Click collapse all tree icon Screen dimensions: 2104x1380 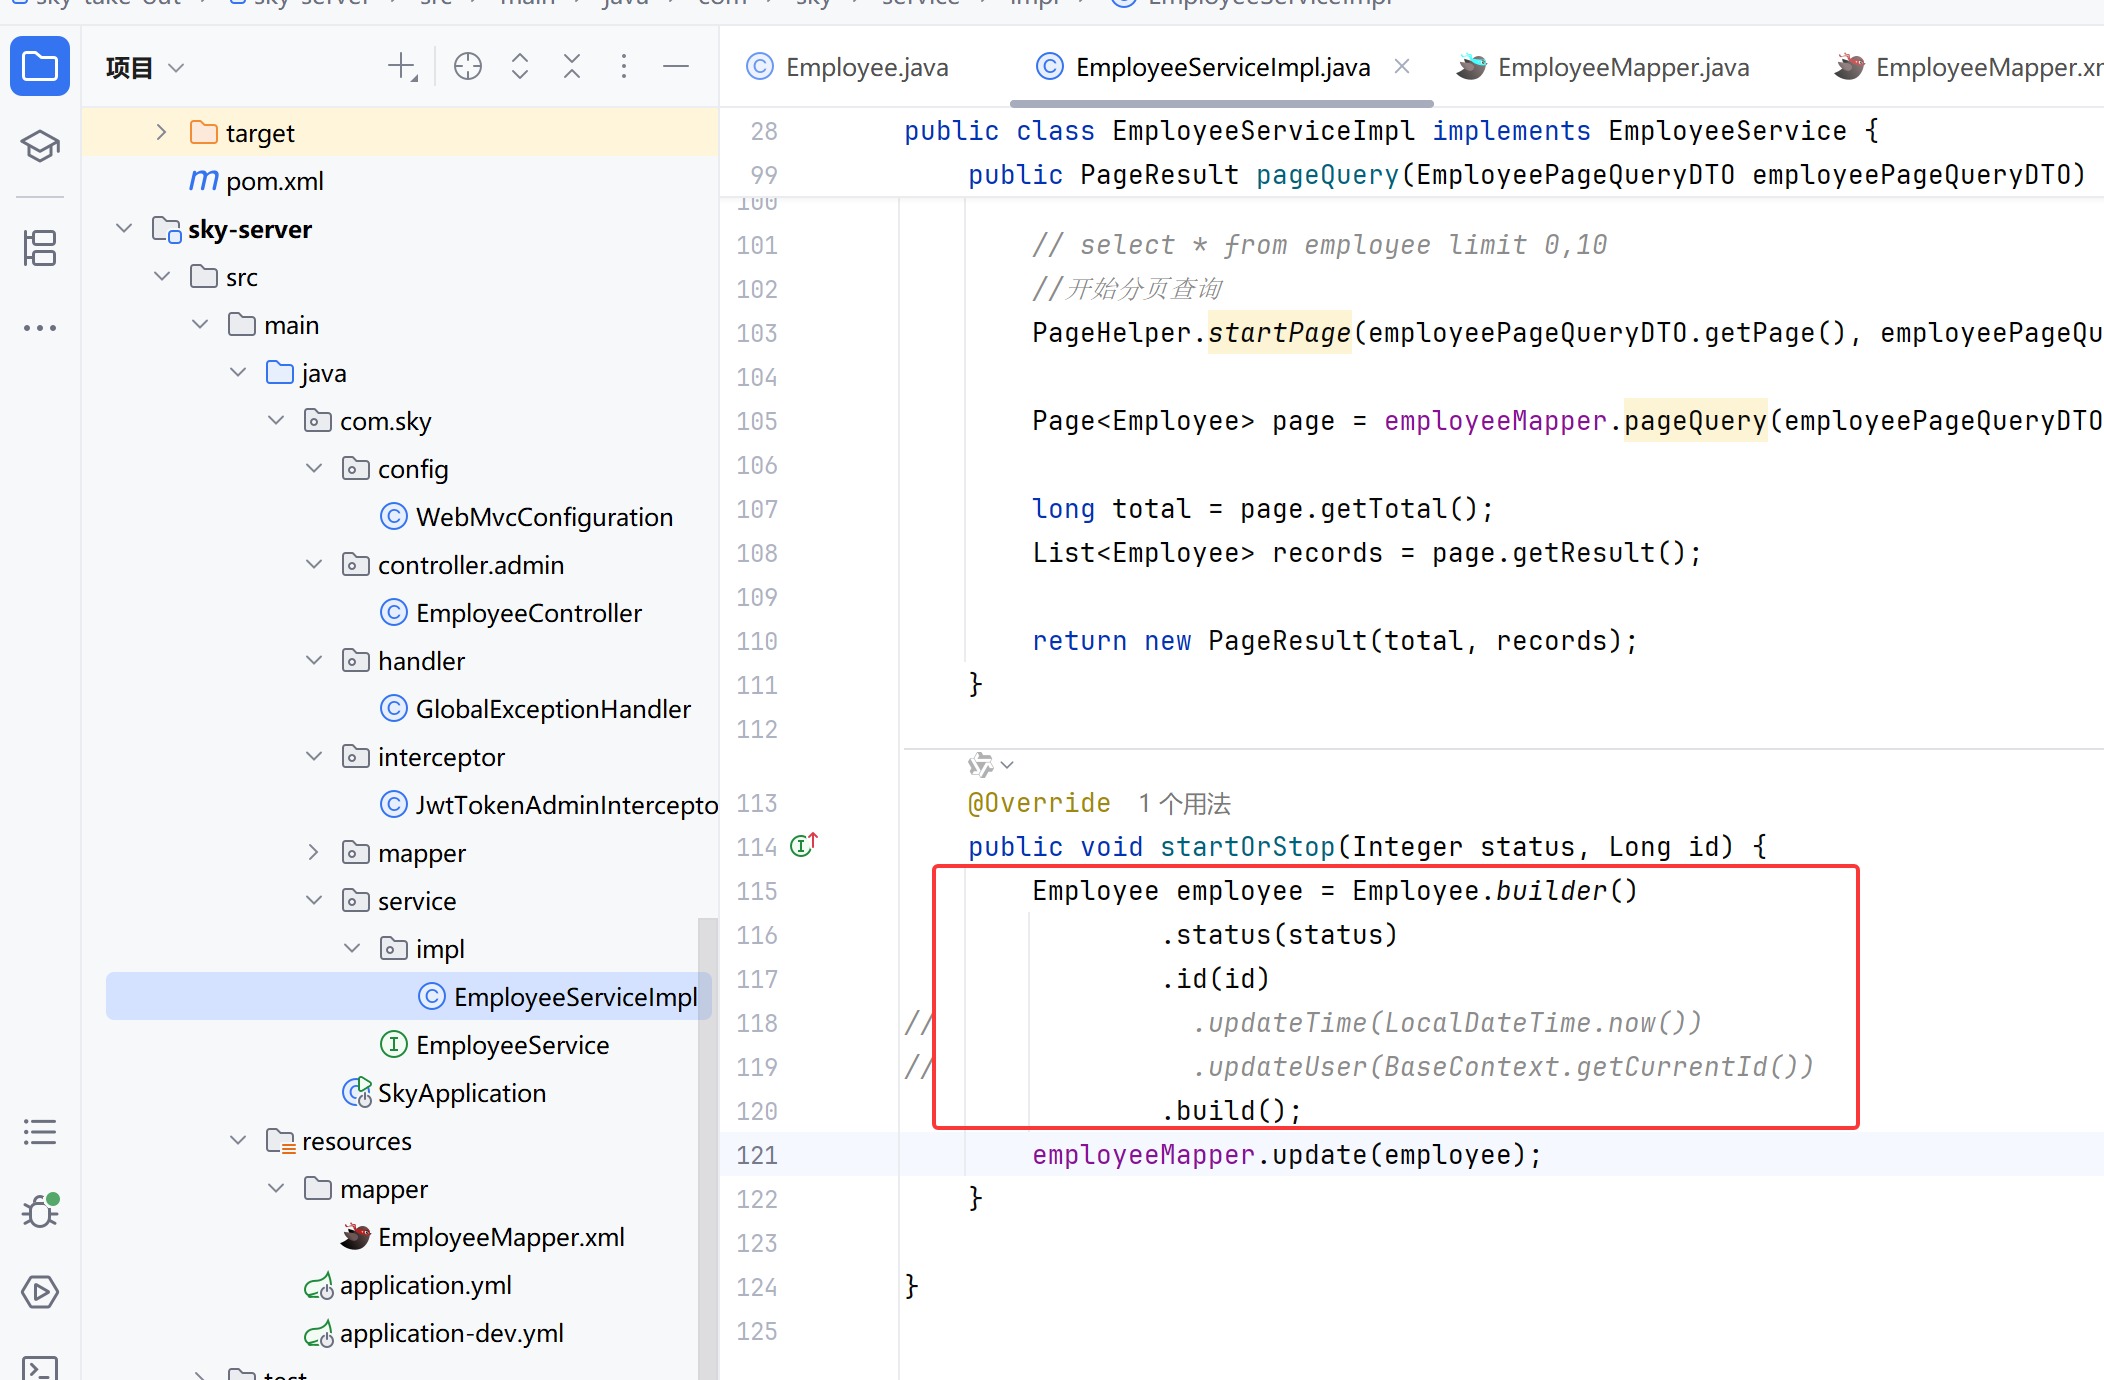click(572, 67)
